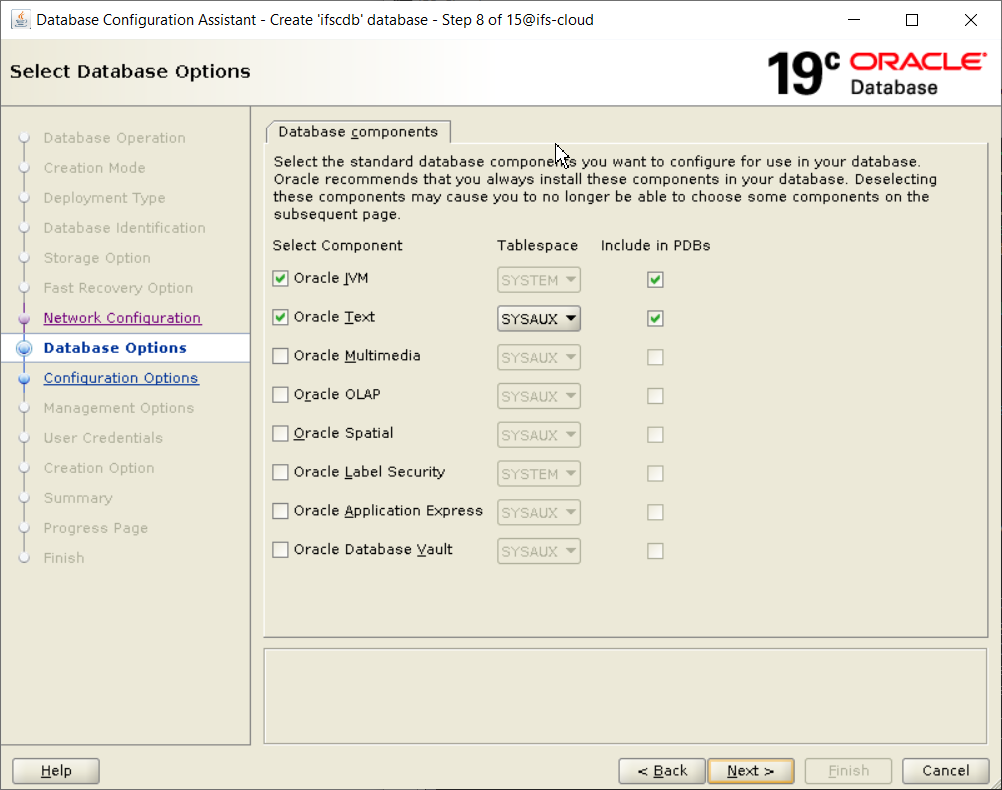
Task: Click the empty message area below components
Action: [x=626, y=697]
